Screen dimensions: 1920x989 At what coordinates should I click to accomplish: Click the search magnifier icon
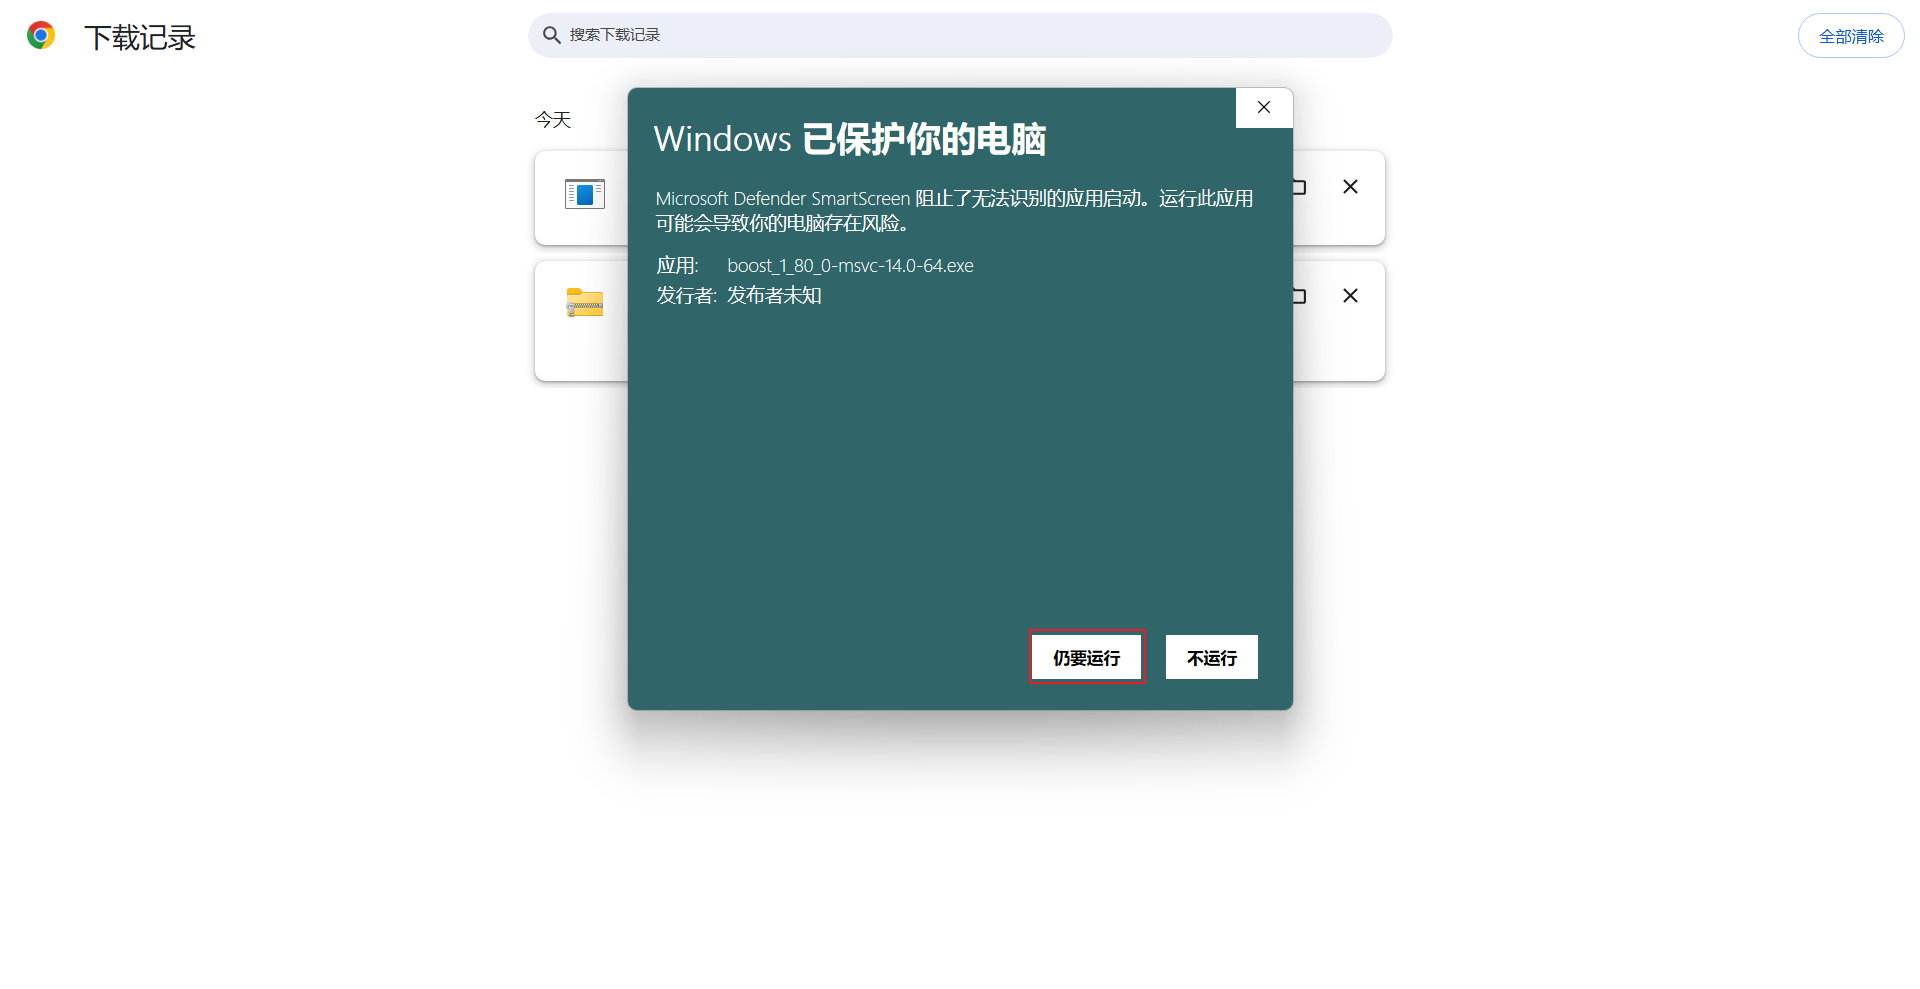pos(551,36)
